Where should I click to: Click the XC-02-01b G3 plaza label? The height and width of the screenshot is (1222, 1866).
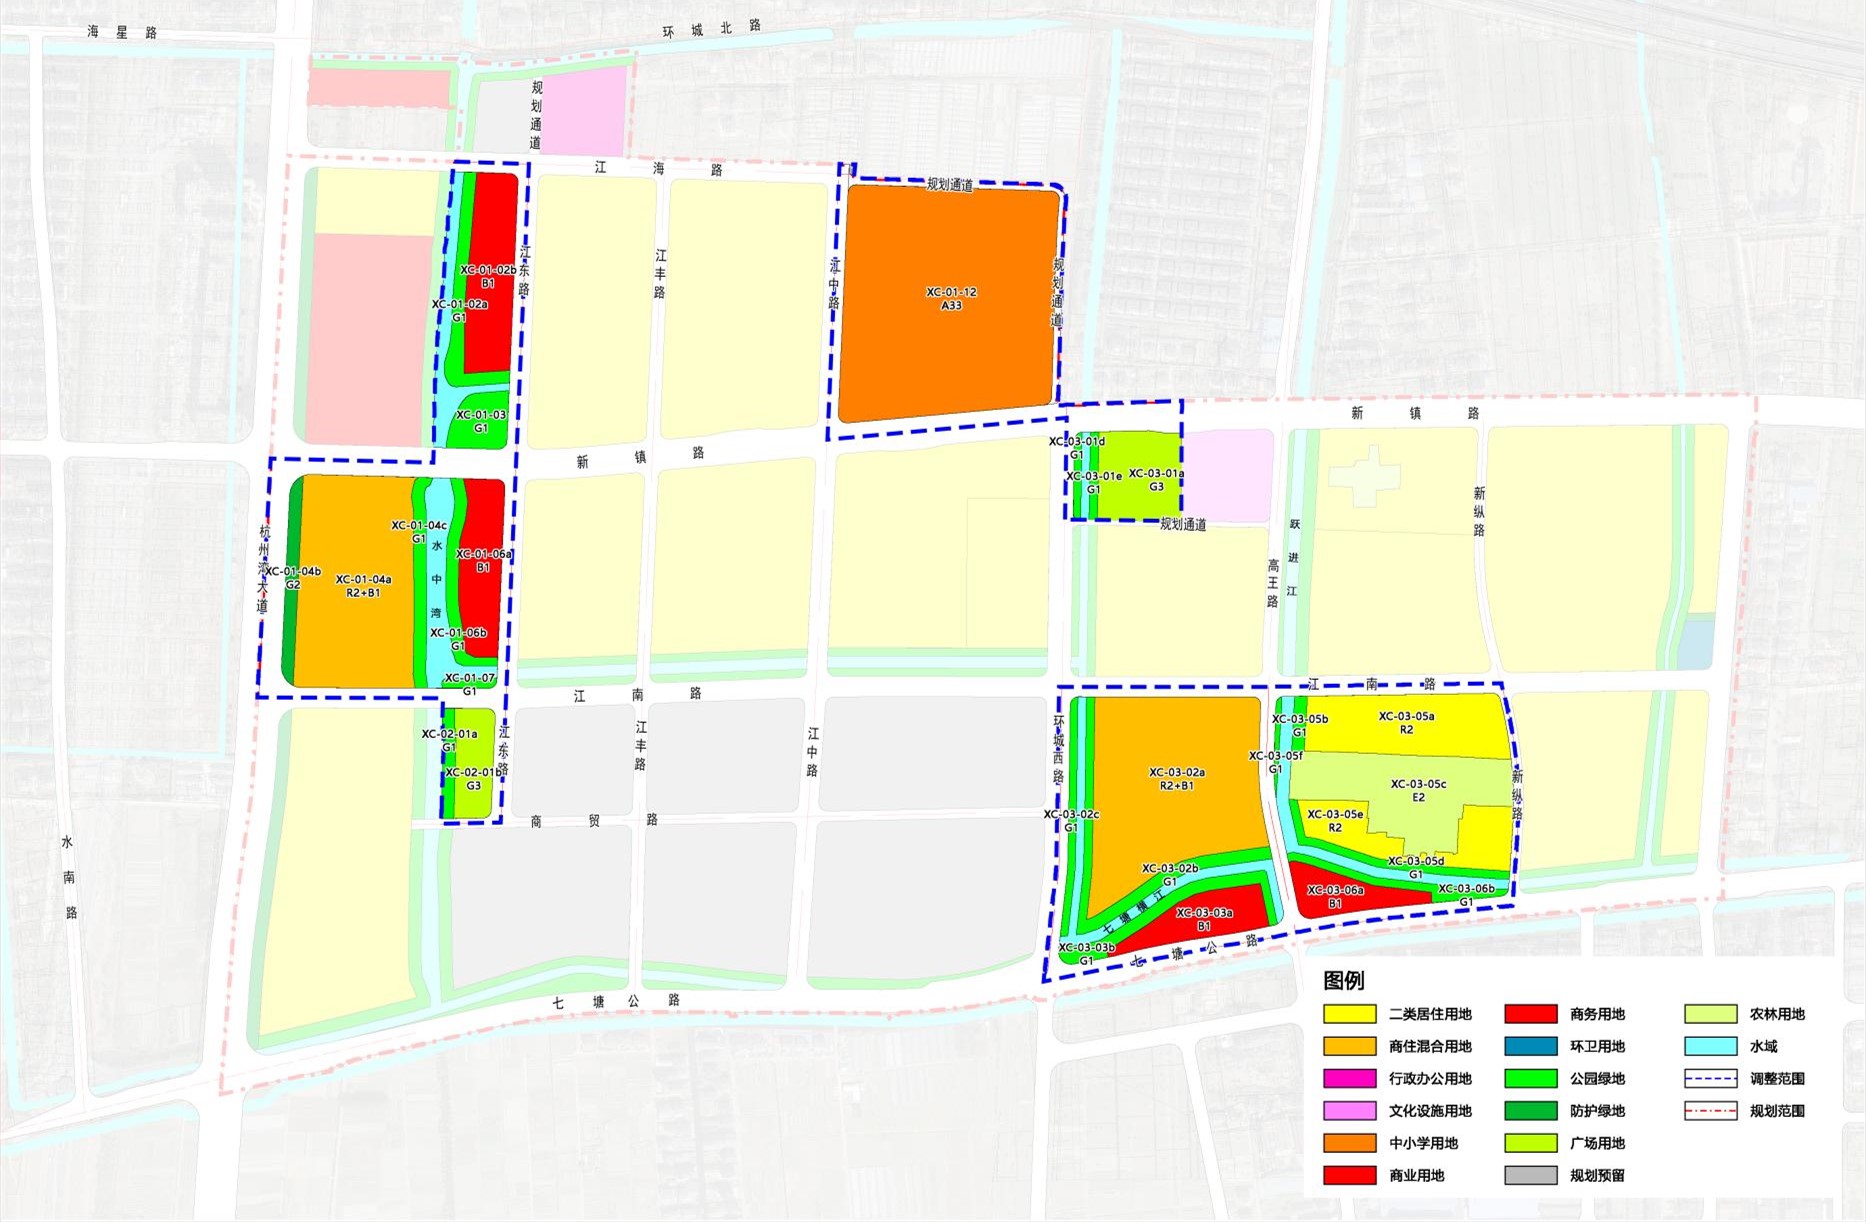tap(473, 778)
